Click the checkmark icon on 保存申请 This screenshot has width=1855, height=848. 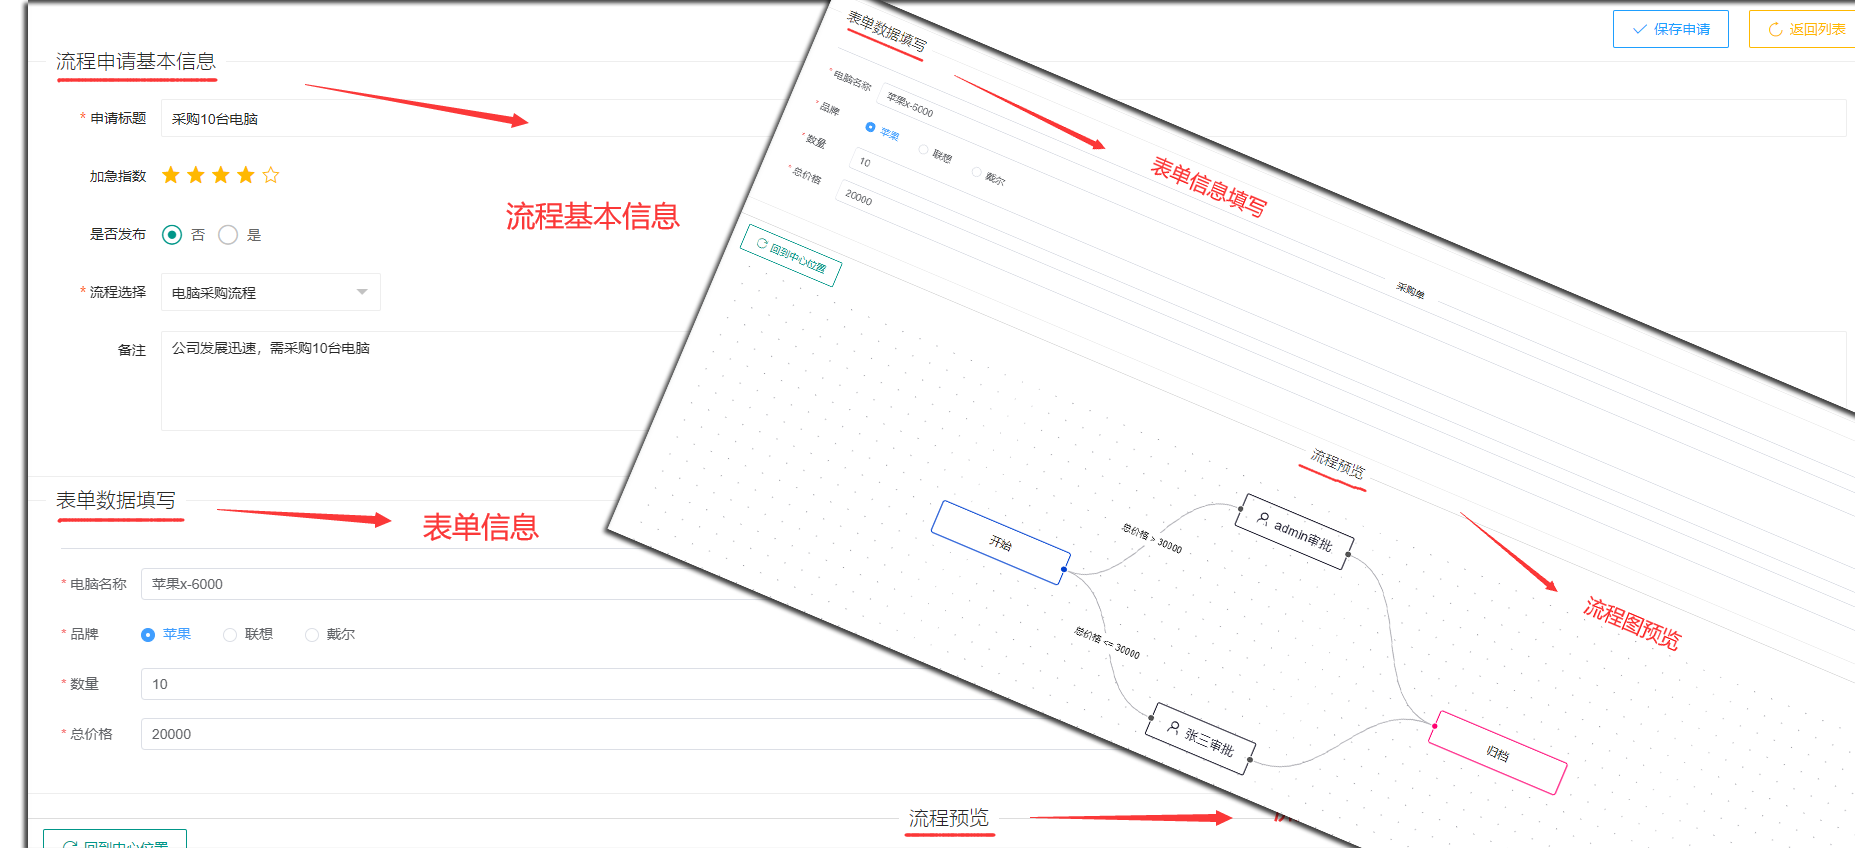tap(1639, 29)
